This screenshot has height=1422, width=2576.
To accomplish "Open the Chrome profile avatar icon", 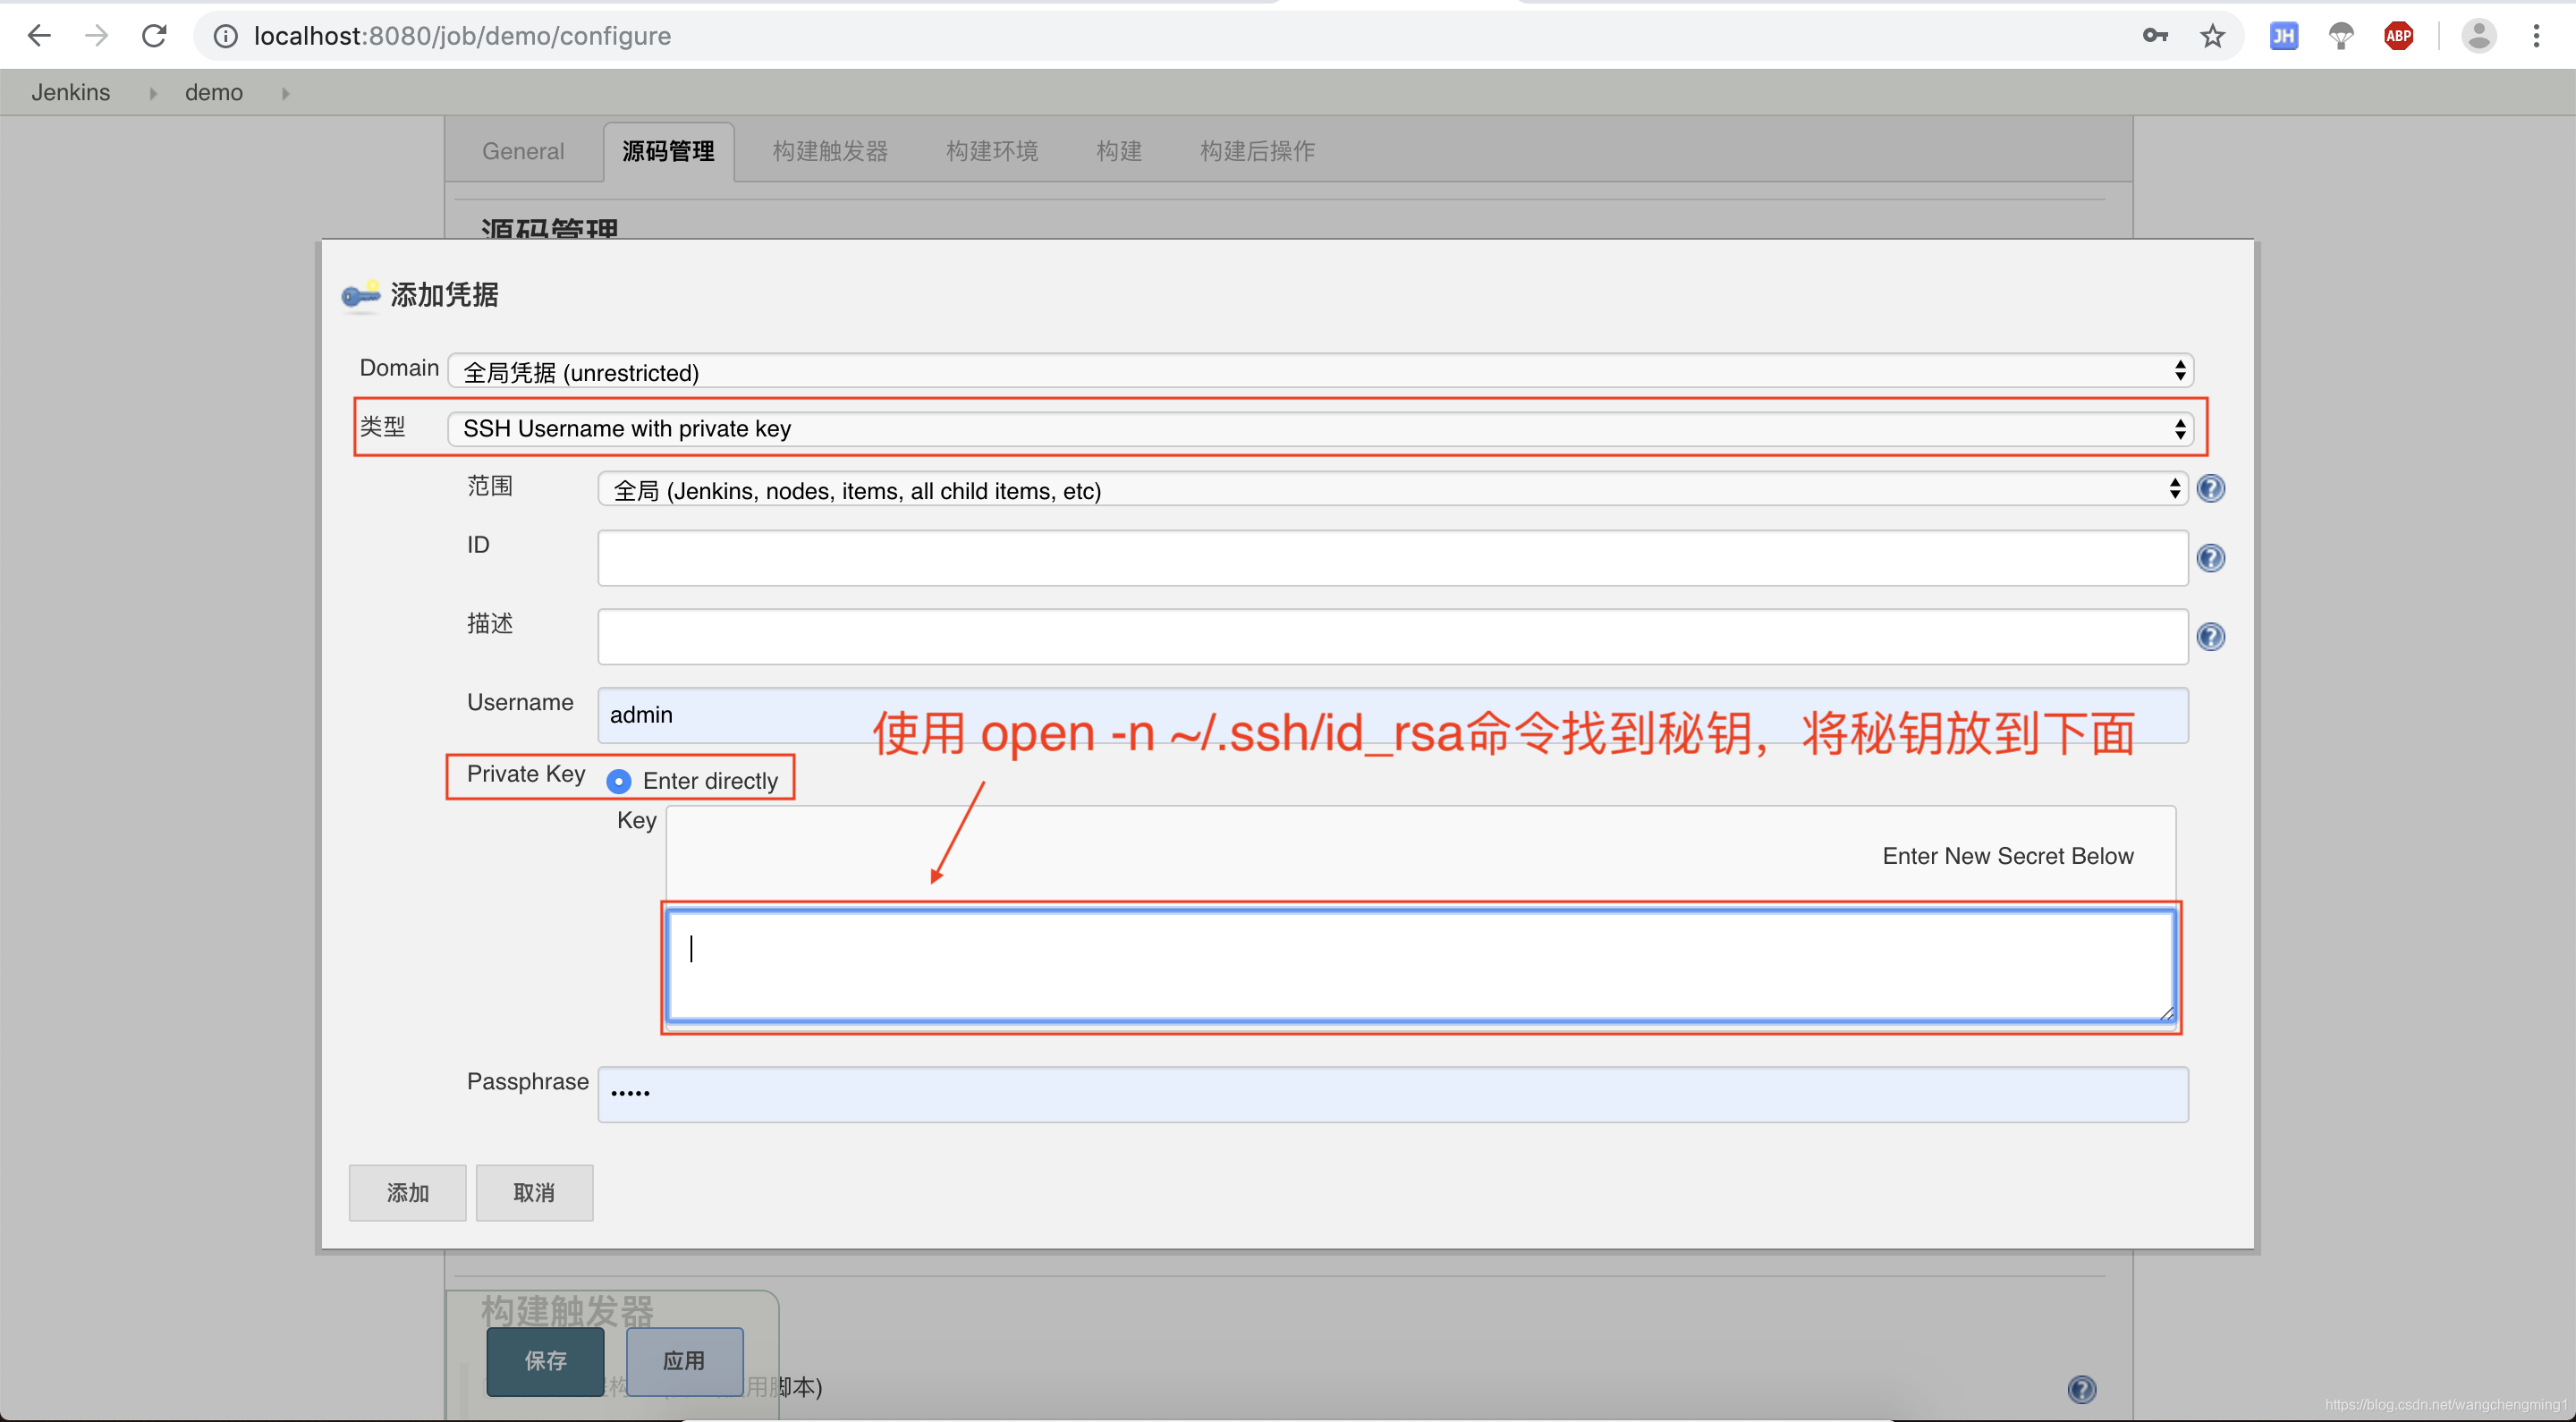I will pos(2478,36).
